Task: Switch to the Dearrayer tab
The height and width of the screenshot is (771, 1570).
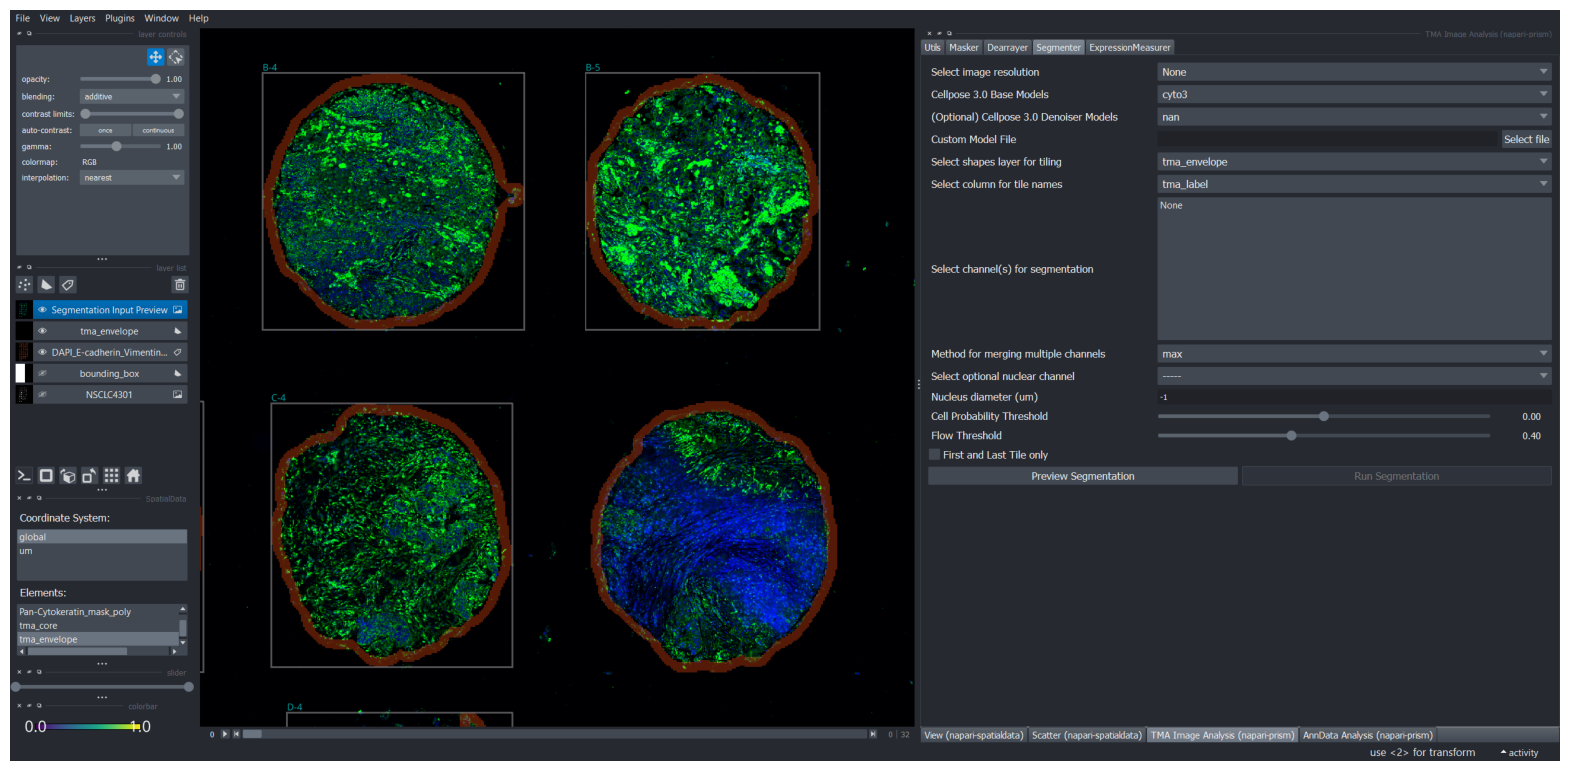Action: click(1007, 47)
